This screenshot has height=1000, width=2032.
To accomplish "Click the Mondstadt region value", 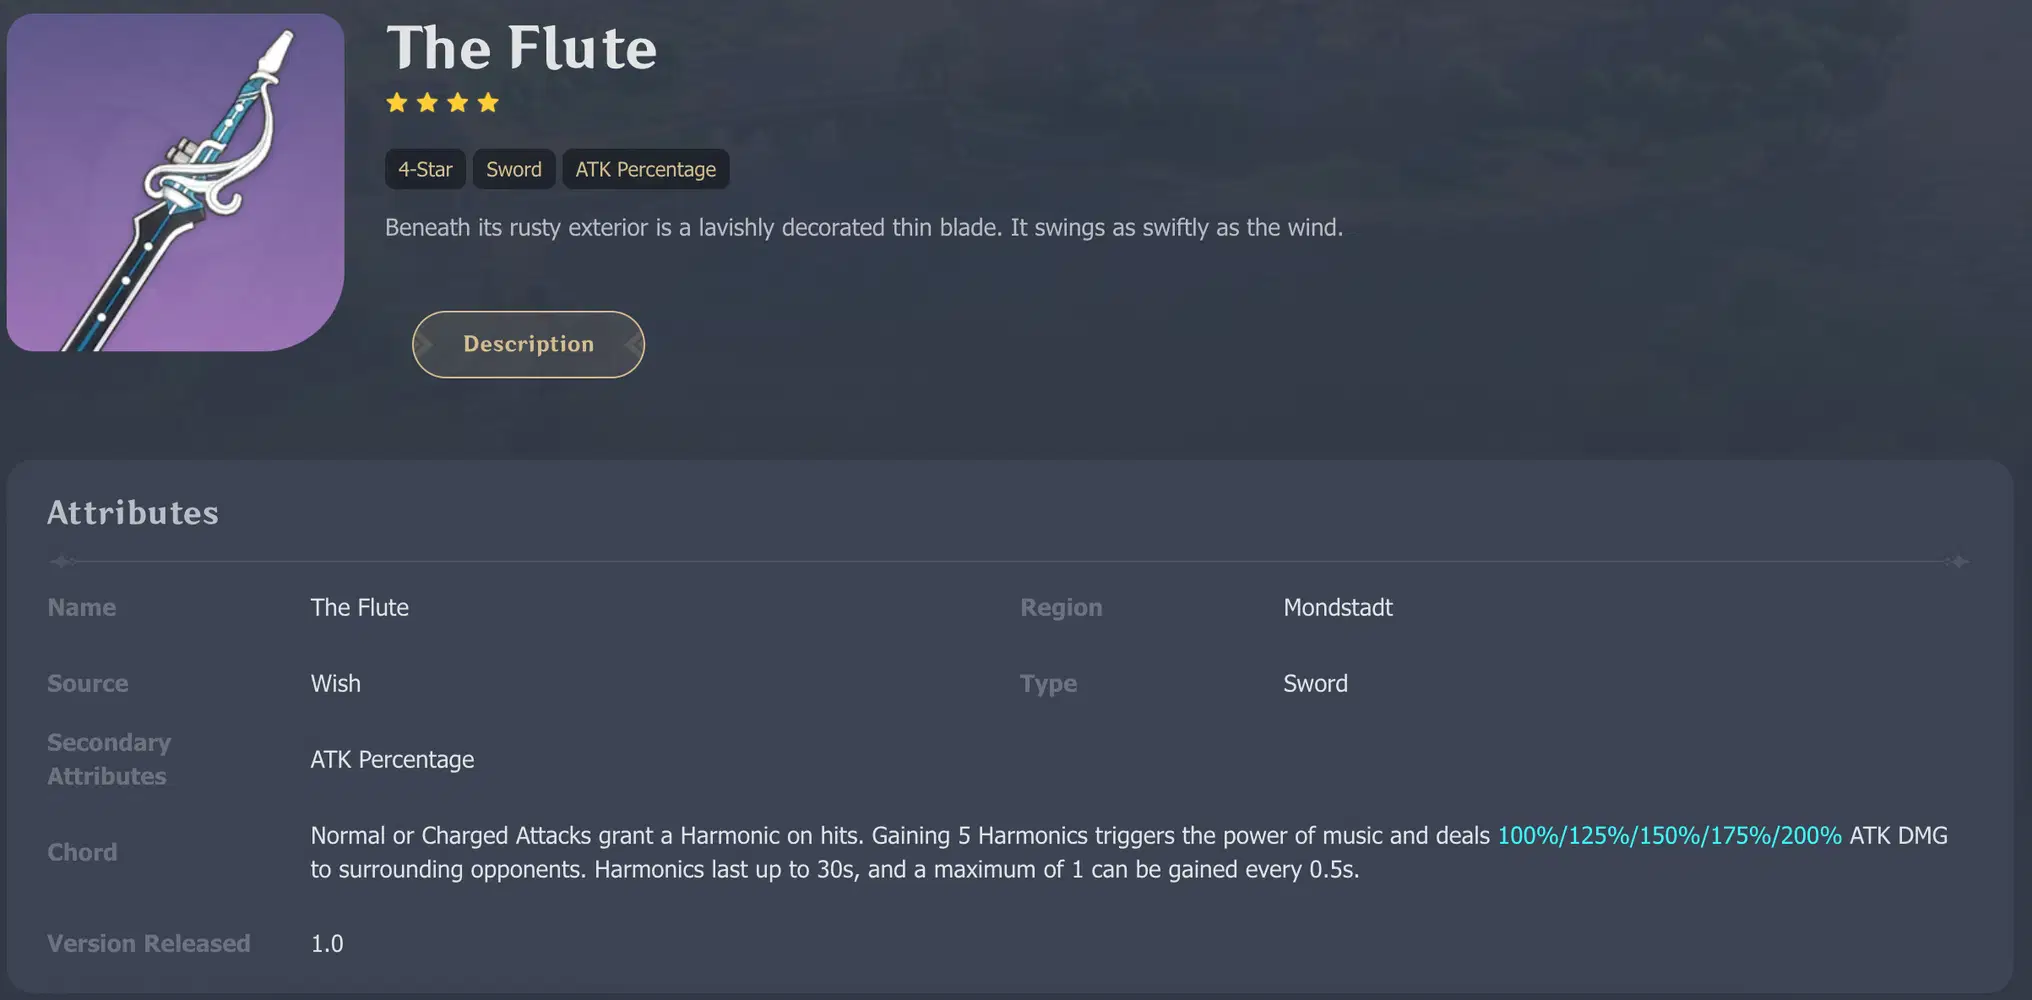I will pos(1338,607).
